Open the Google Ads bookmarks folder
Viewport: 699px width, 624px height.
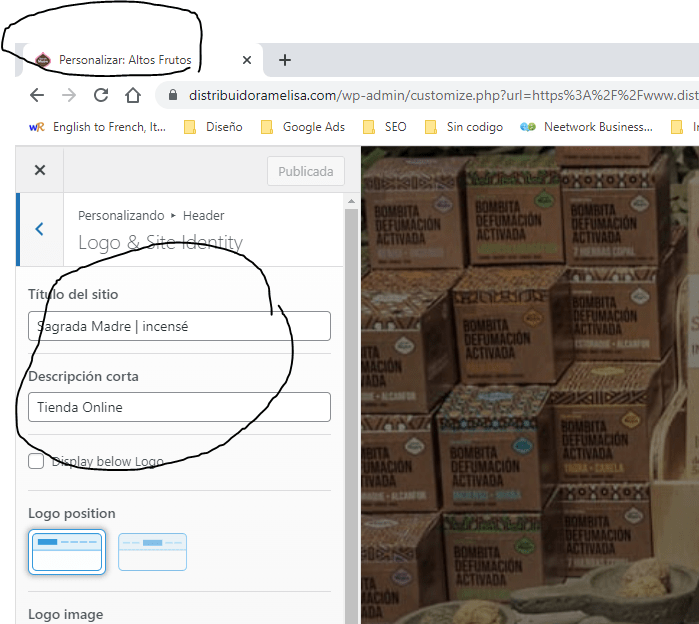pos(303,127)
